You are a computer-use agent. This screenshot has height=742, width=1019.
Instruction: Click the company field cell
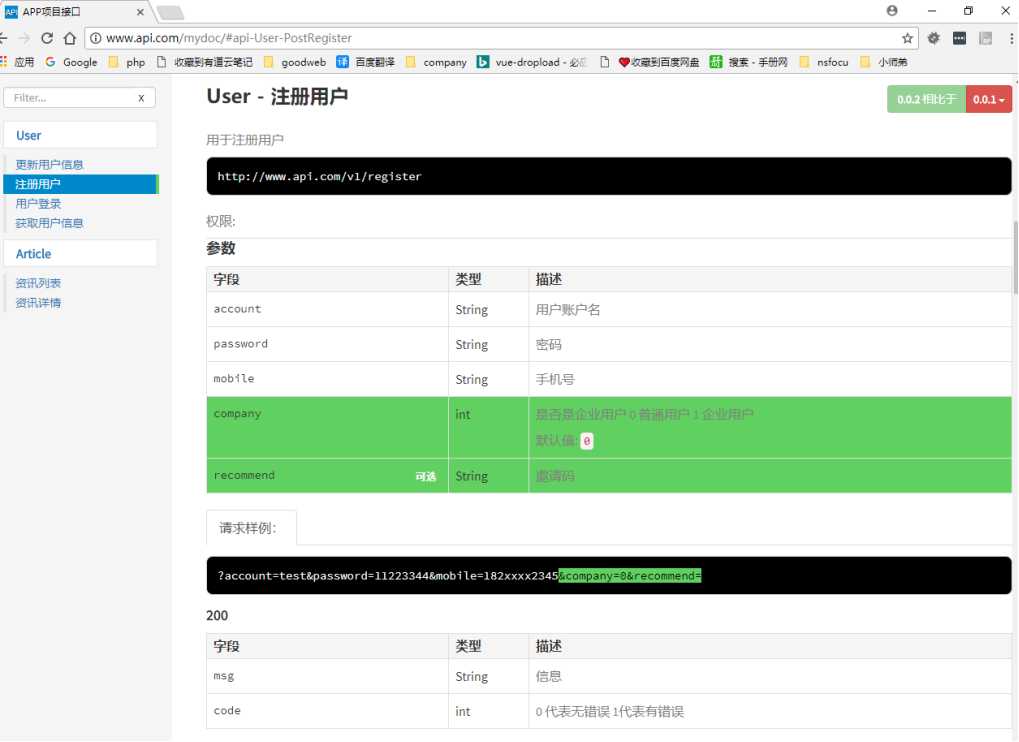(328, 428)
